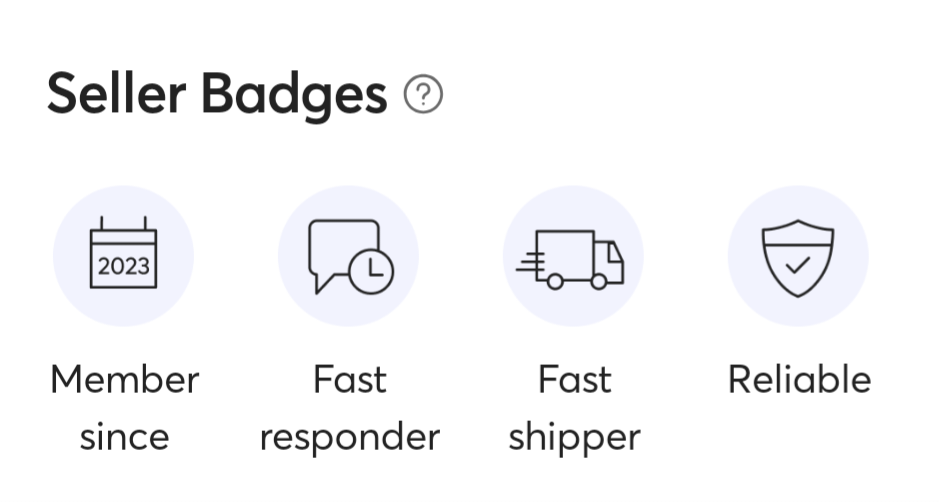Select the "Fast responder" badge label

pyautogui.click(x=349, y=408)
